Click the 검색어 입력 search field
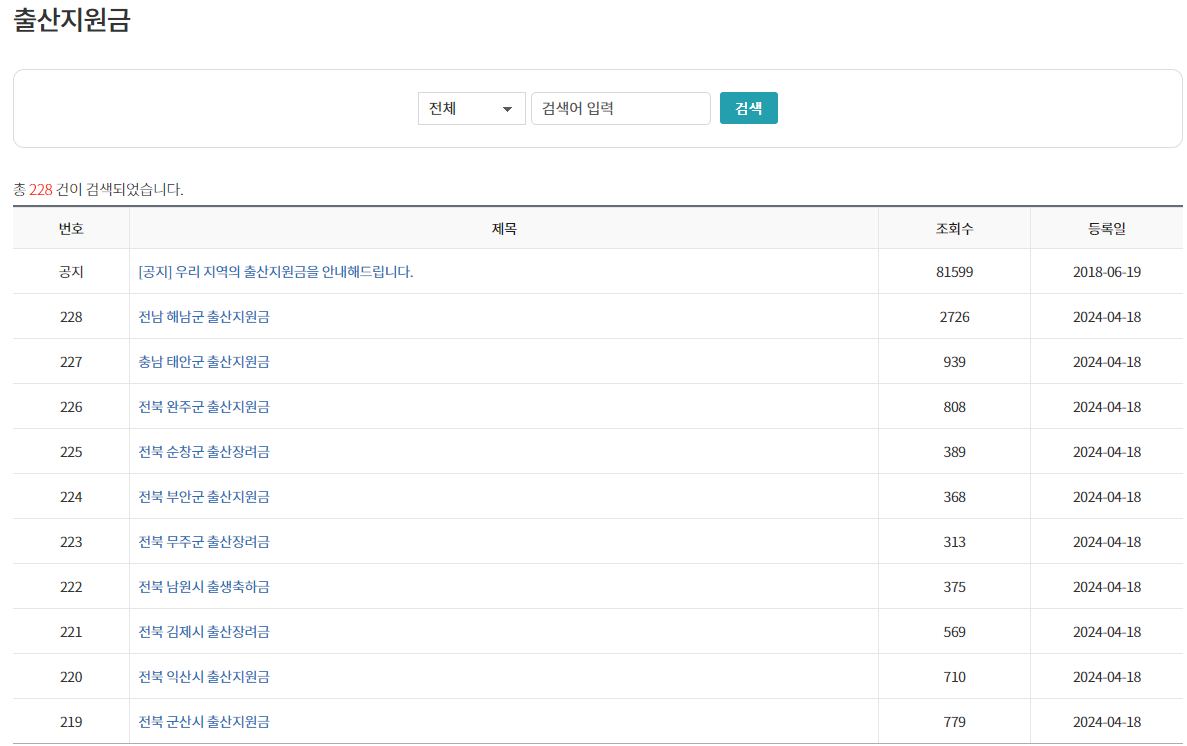 click(x=621, y=108)
